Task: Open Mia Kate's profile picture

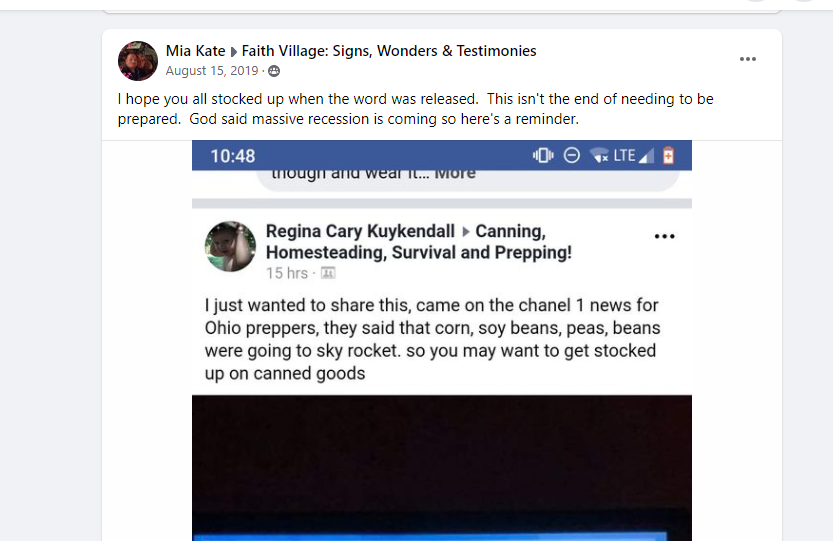Action: pos(138,61)
